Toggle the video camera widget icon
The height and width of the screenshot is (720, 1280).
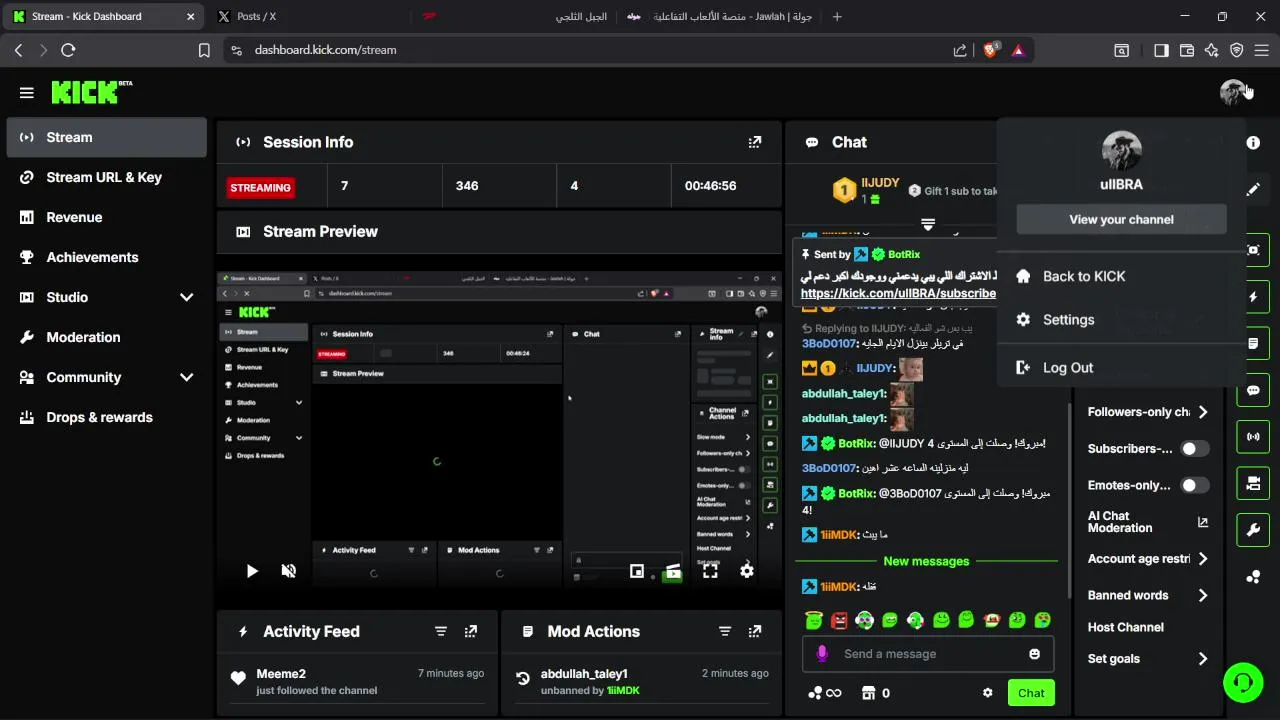pos(1253,484)
